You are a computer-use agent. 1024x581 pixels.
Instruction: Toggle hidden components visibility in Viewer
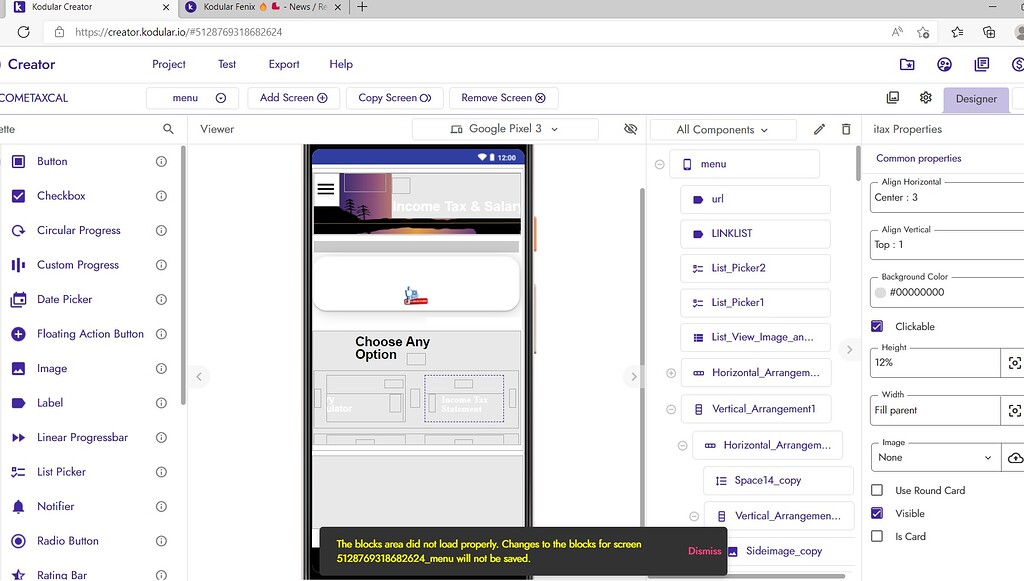[630, 129]
